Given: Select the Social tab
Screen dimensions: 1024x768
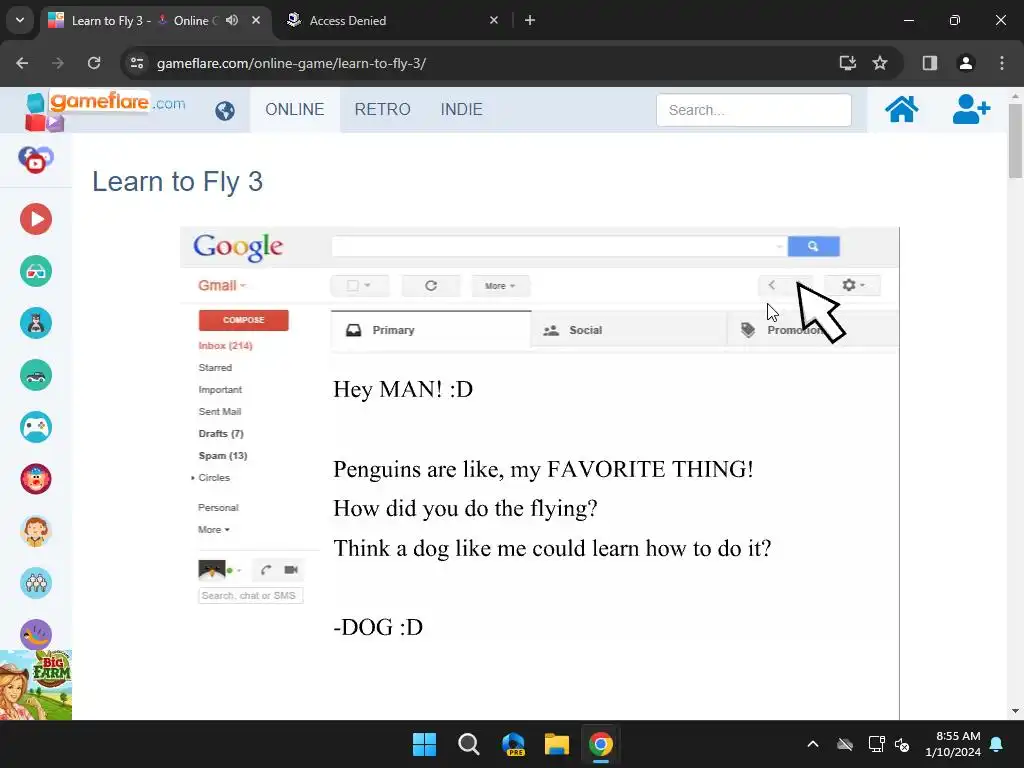Looking at the screenshot, I should point(629,330).
